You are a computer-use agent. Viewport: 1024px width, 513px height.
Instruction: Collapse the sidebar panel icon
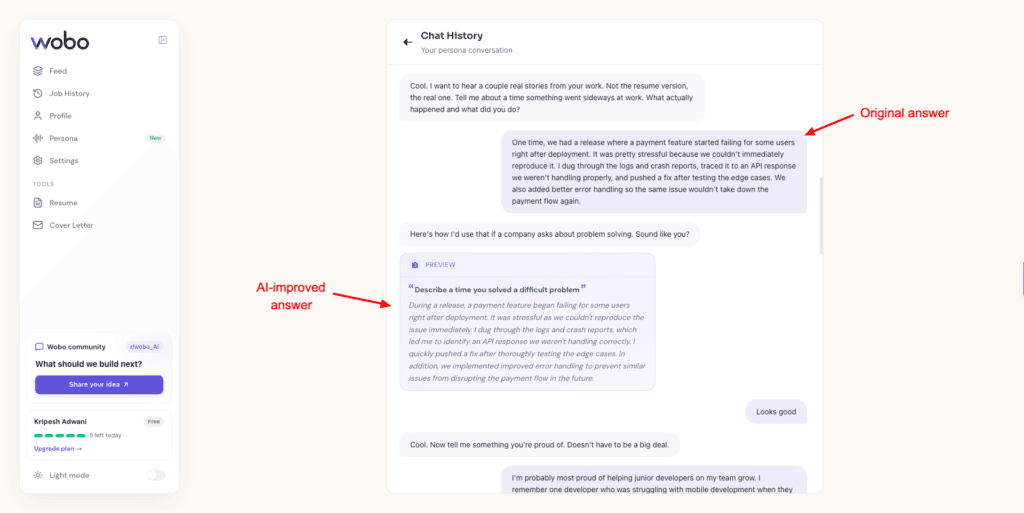click(163, 40)
